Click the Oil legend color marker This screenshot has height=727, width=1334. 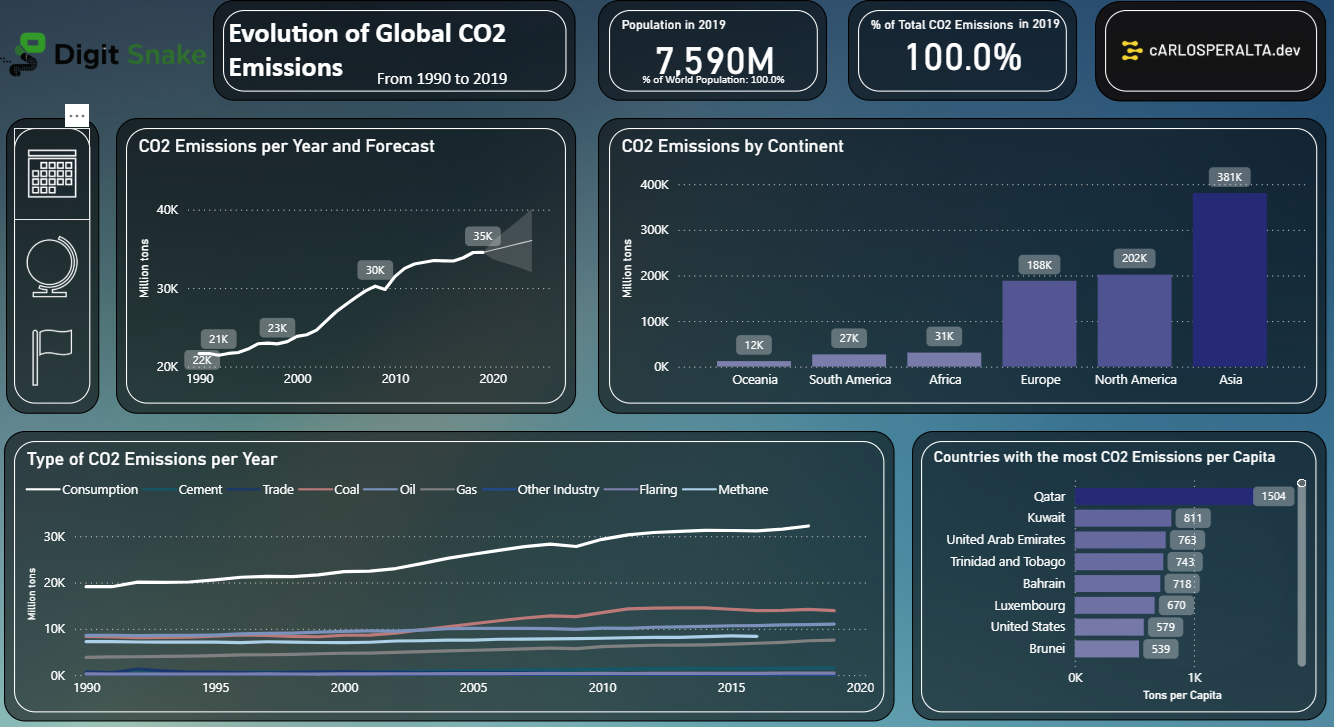pyautogui.click(x=382, y=490)
